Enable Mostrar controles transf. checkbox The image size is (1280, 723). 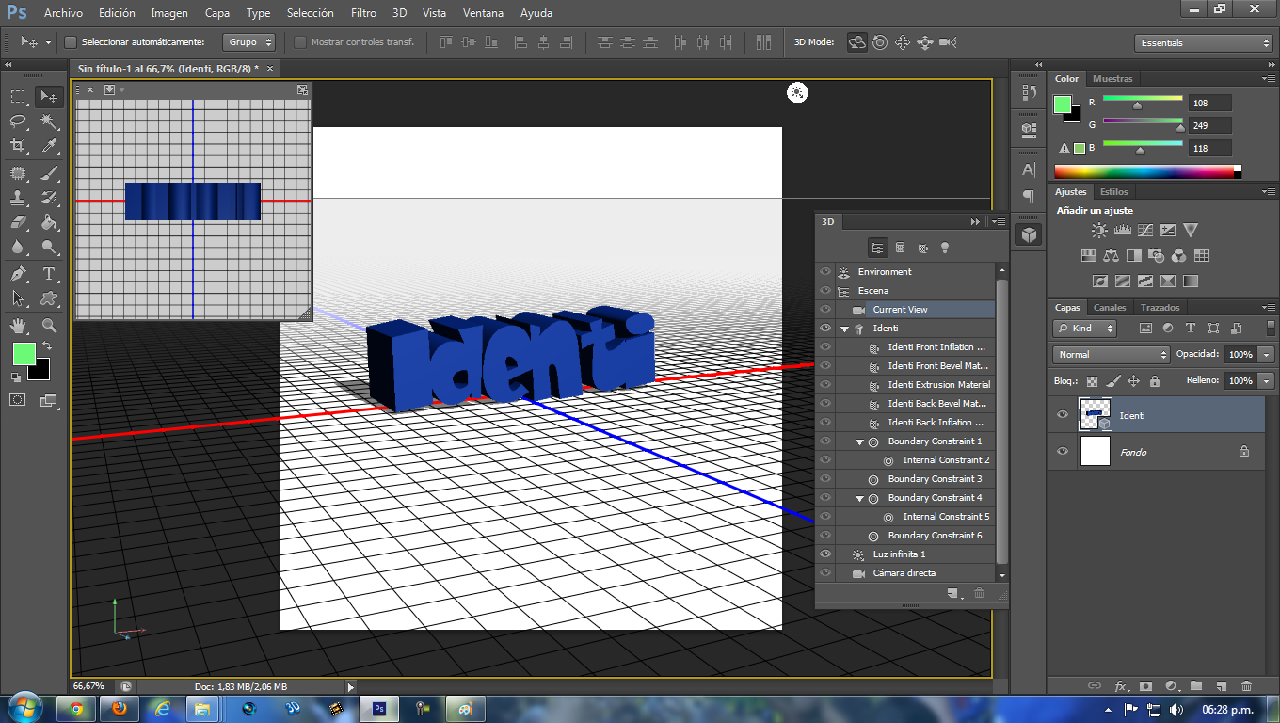click(300, 42)
